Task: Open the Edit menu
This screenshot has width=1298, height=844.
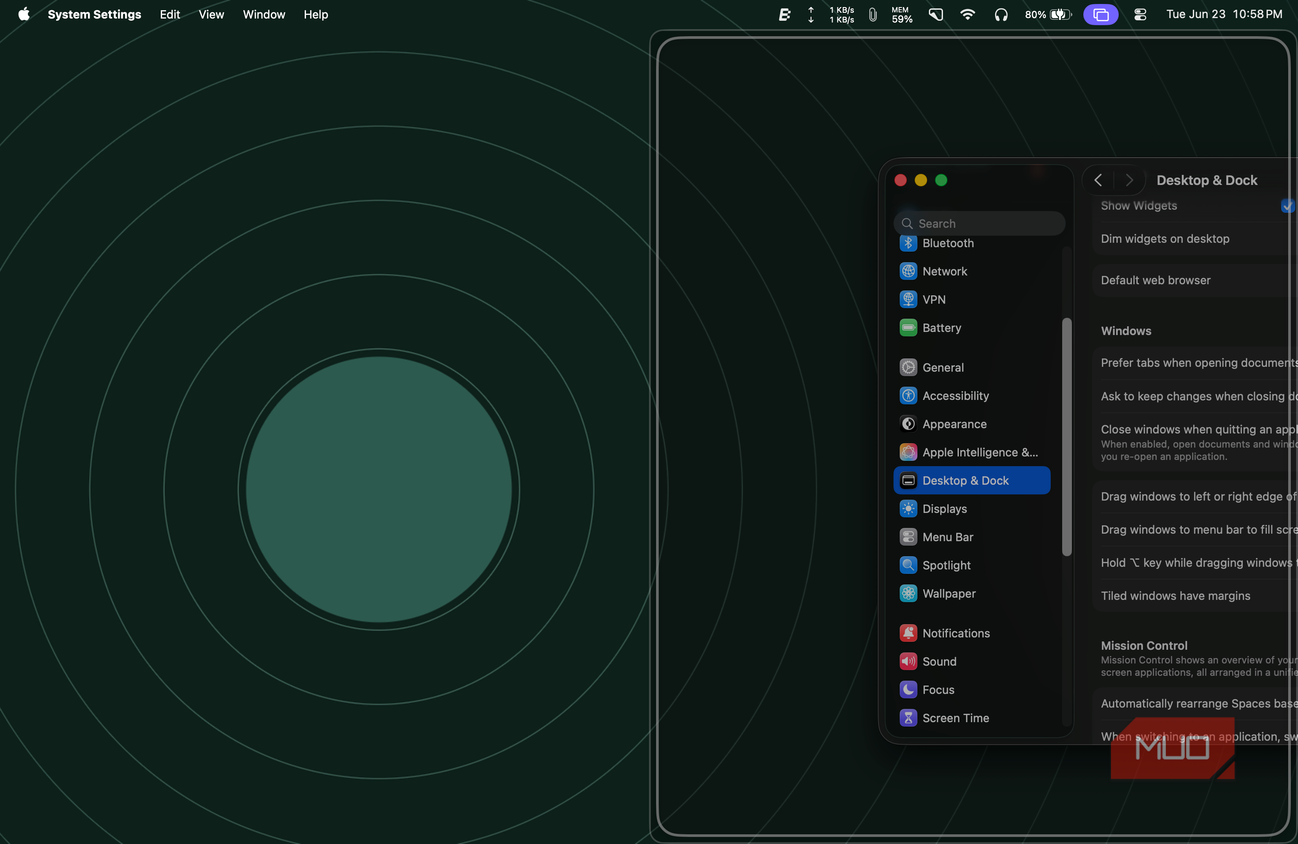Action: pos(170,15)
